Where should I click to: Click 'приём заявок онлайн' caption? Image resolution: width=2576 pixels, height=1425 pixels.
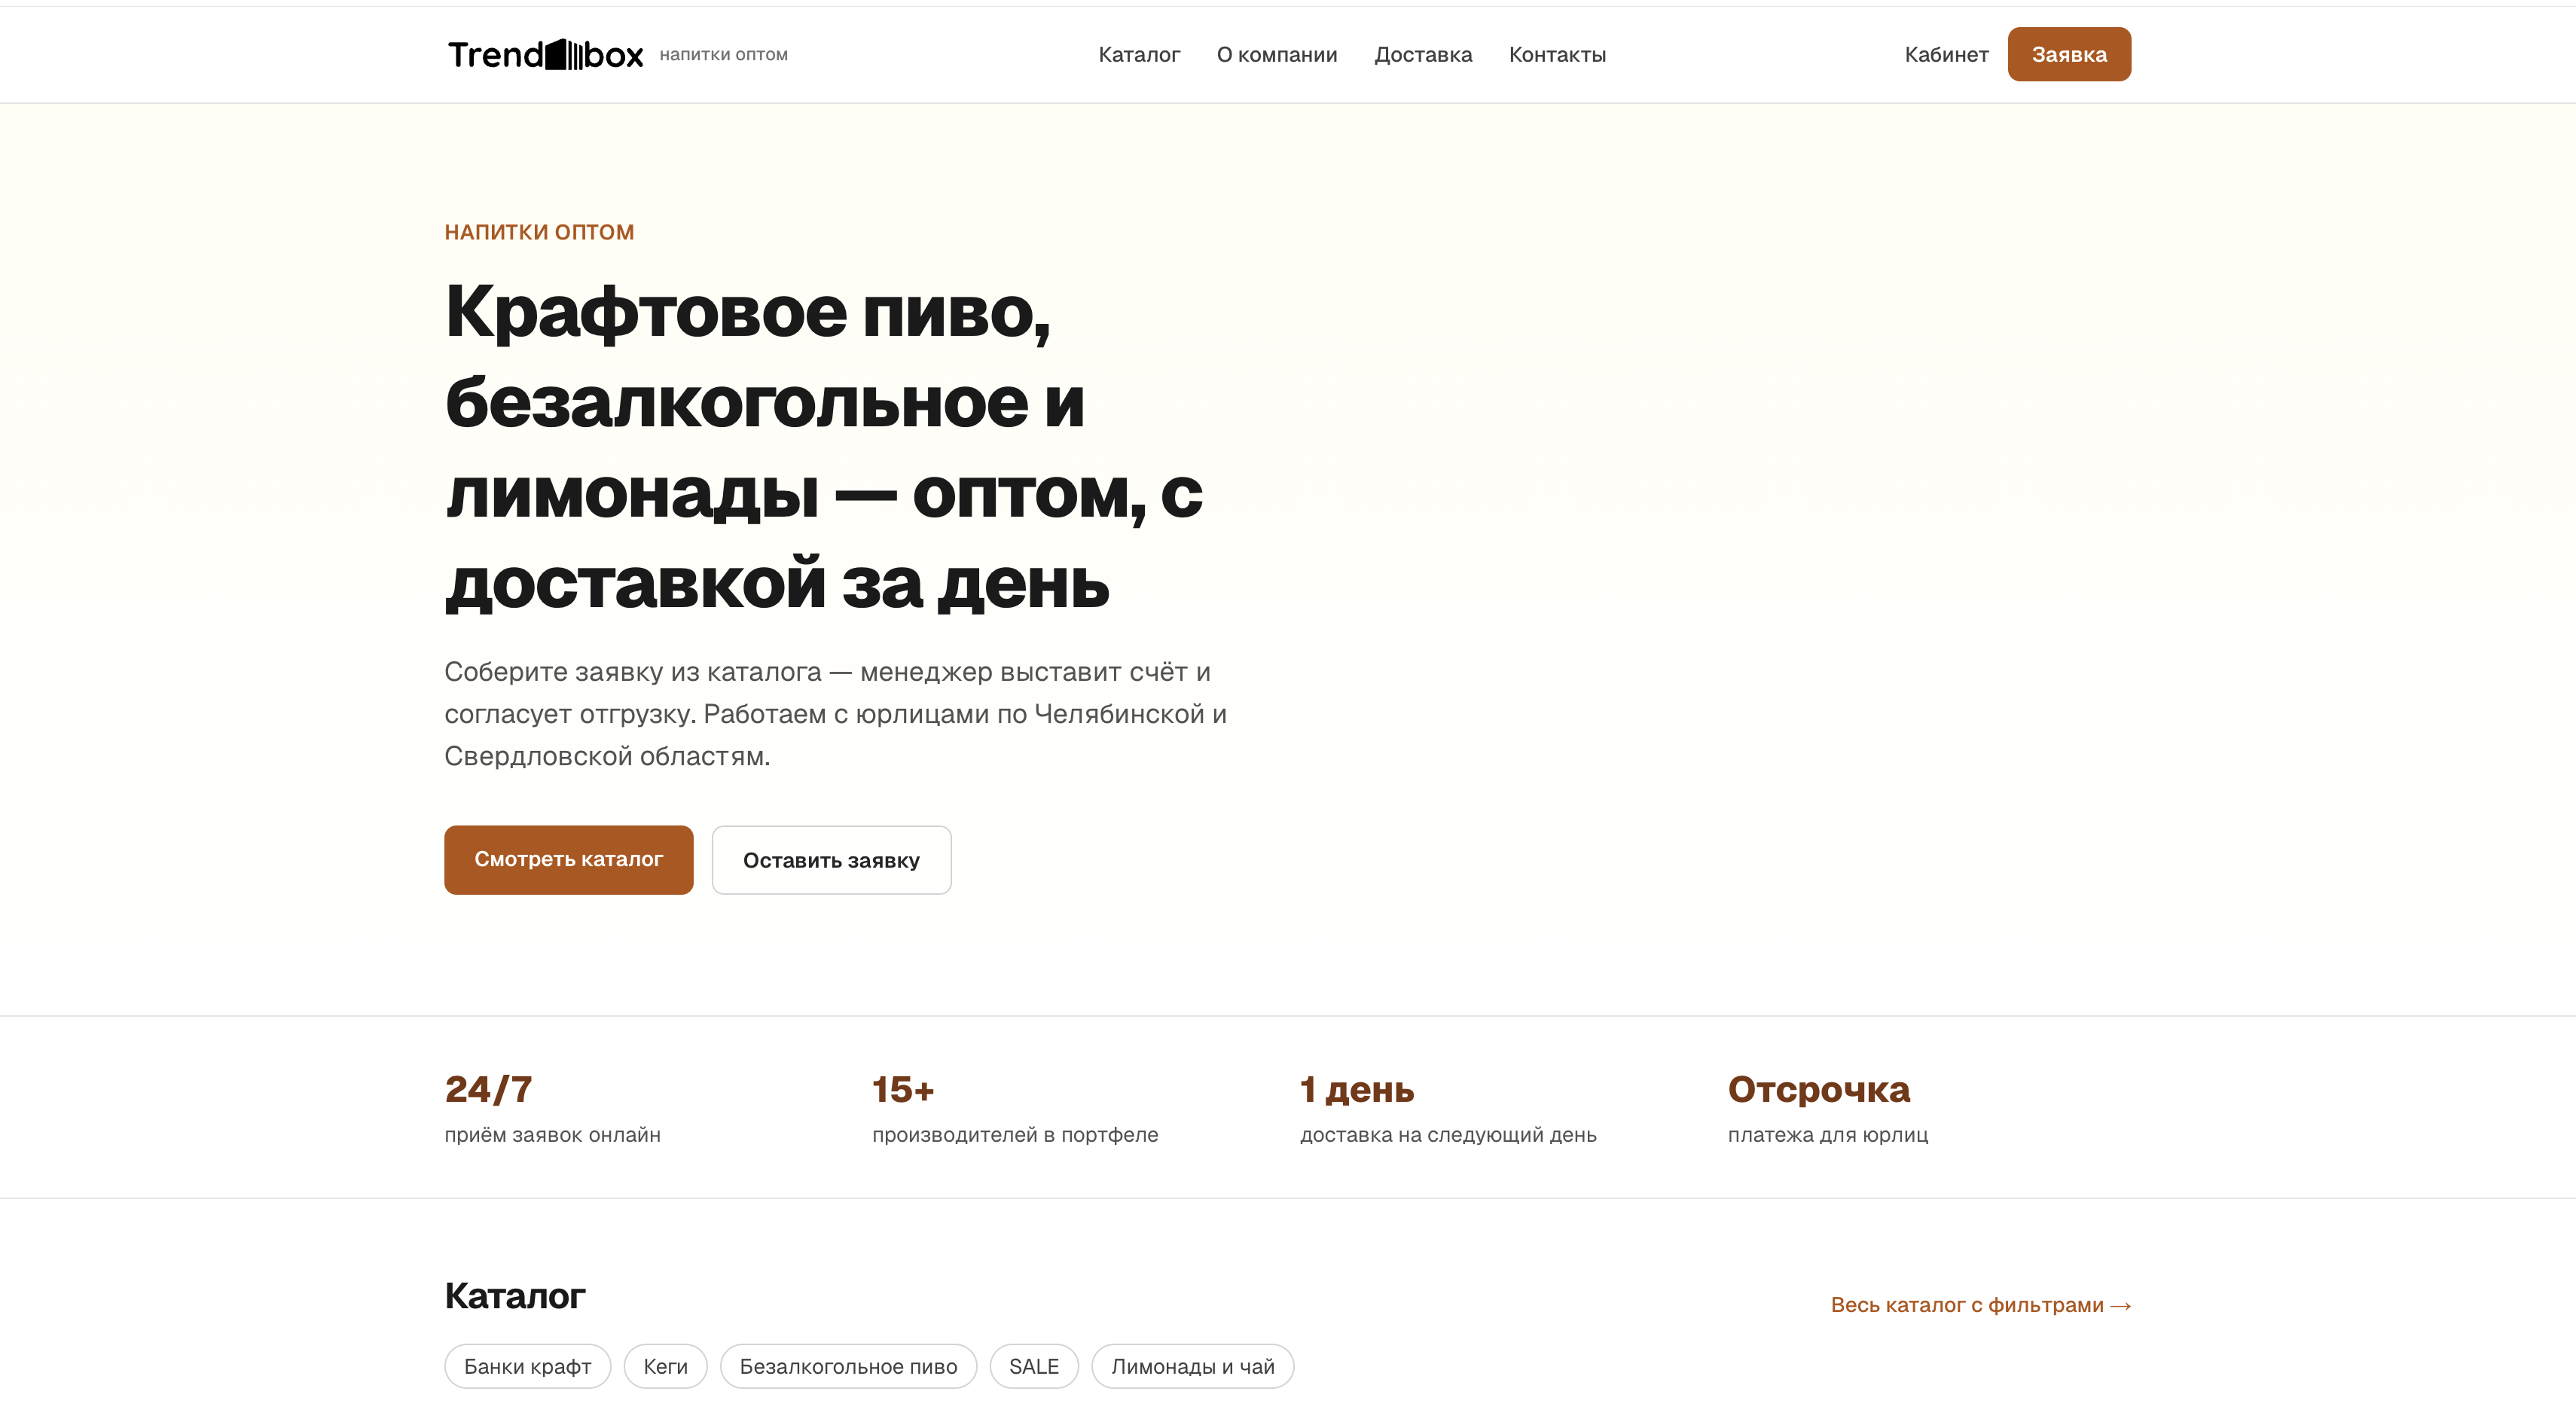552,1135
